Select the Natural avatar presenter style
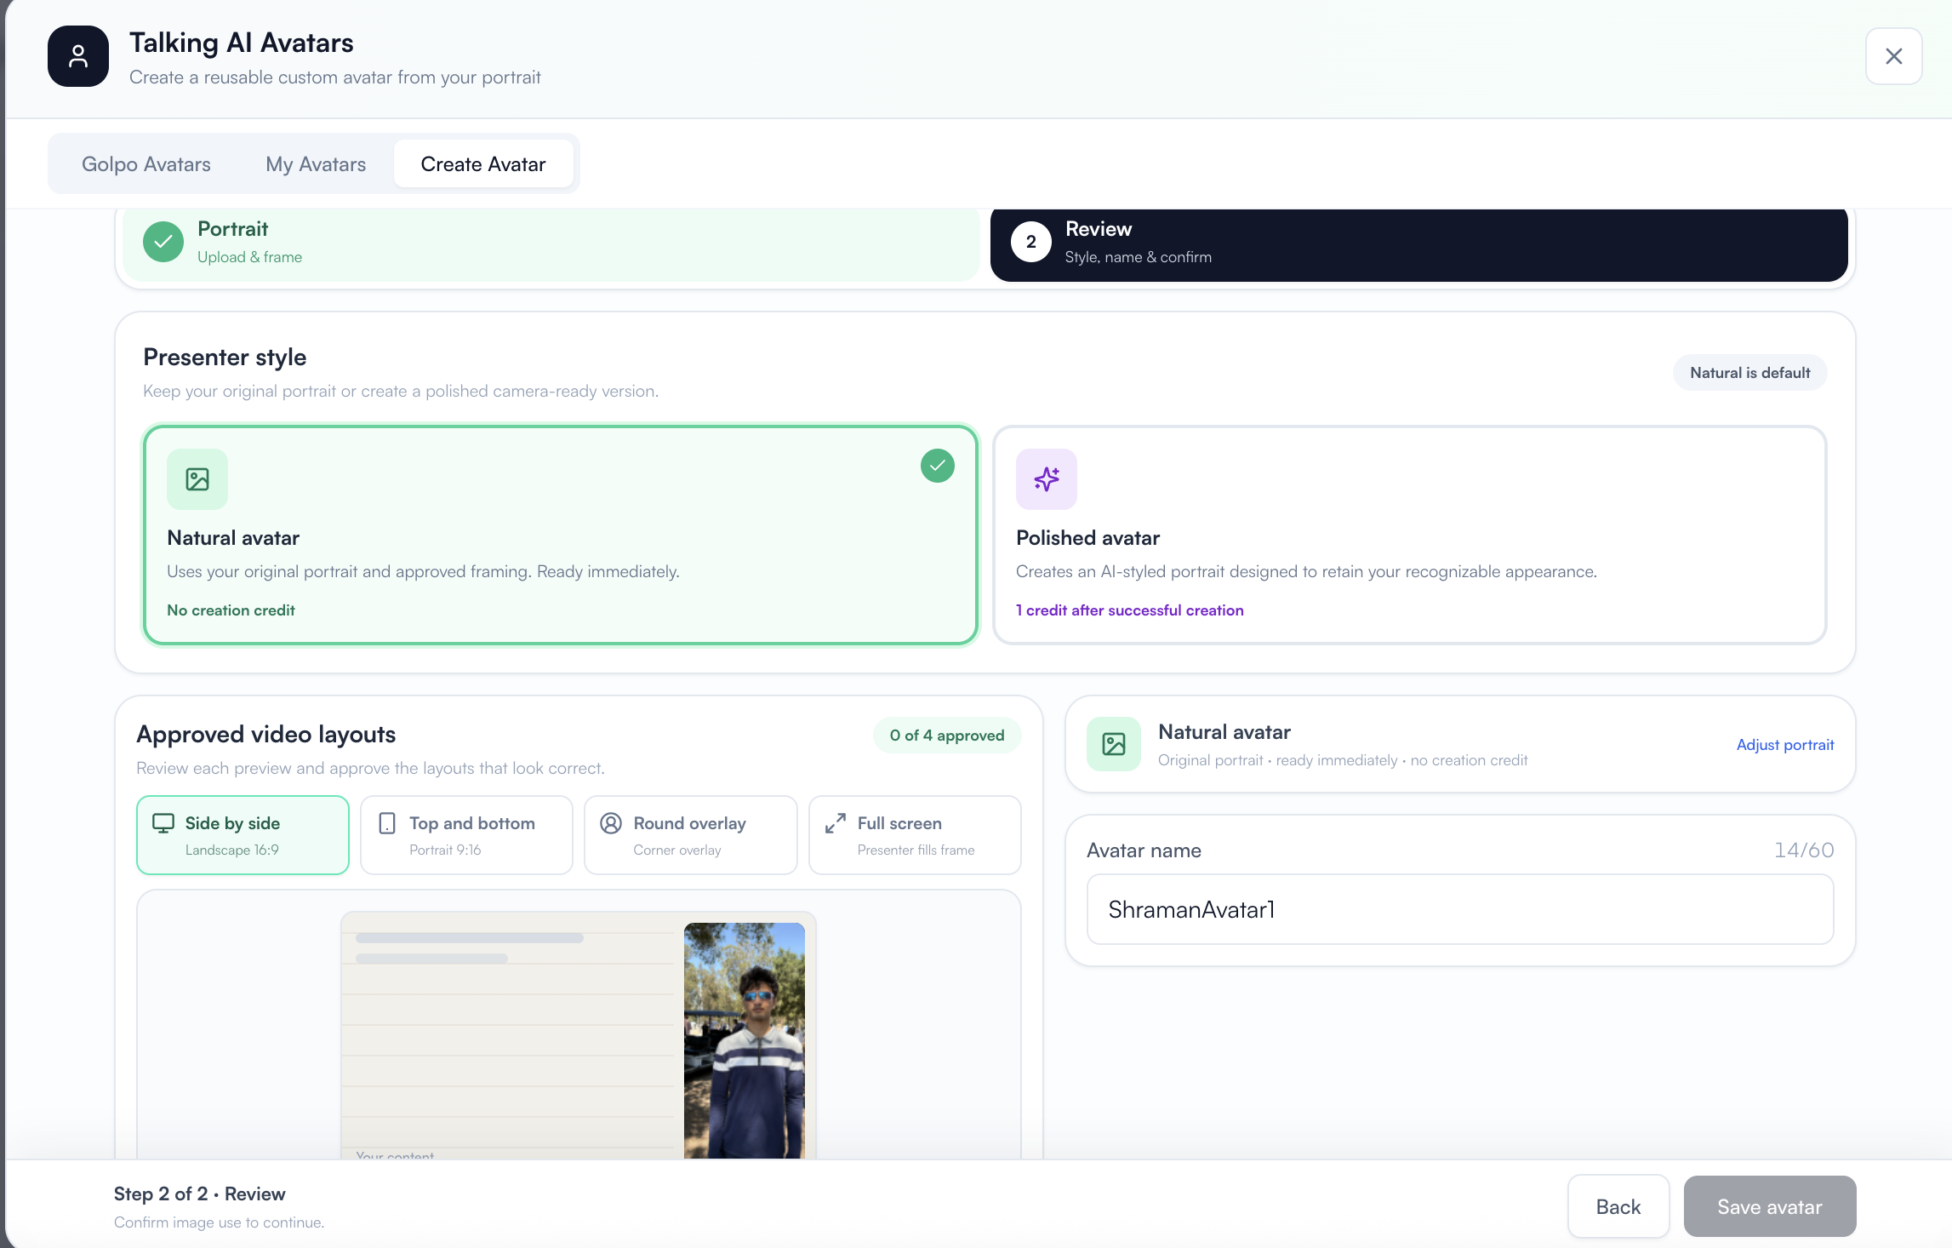 click(560, 535)
